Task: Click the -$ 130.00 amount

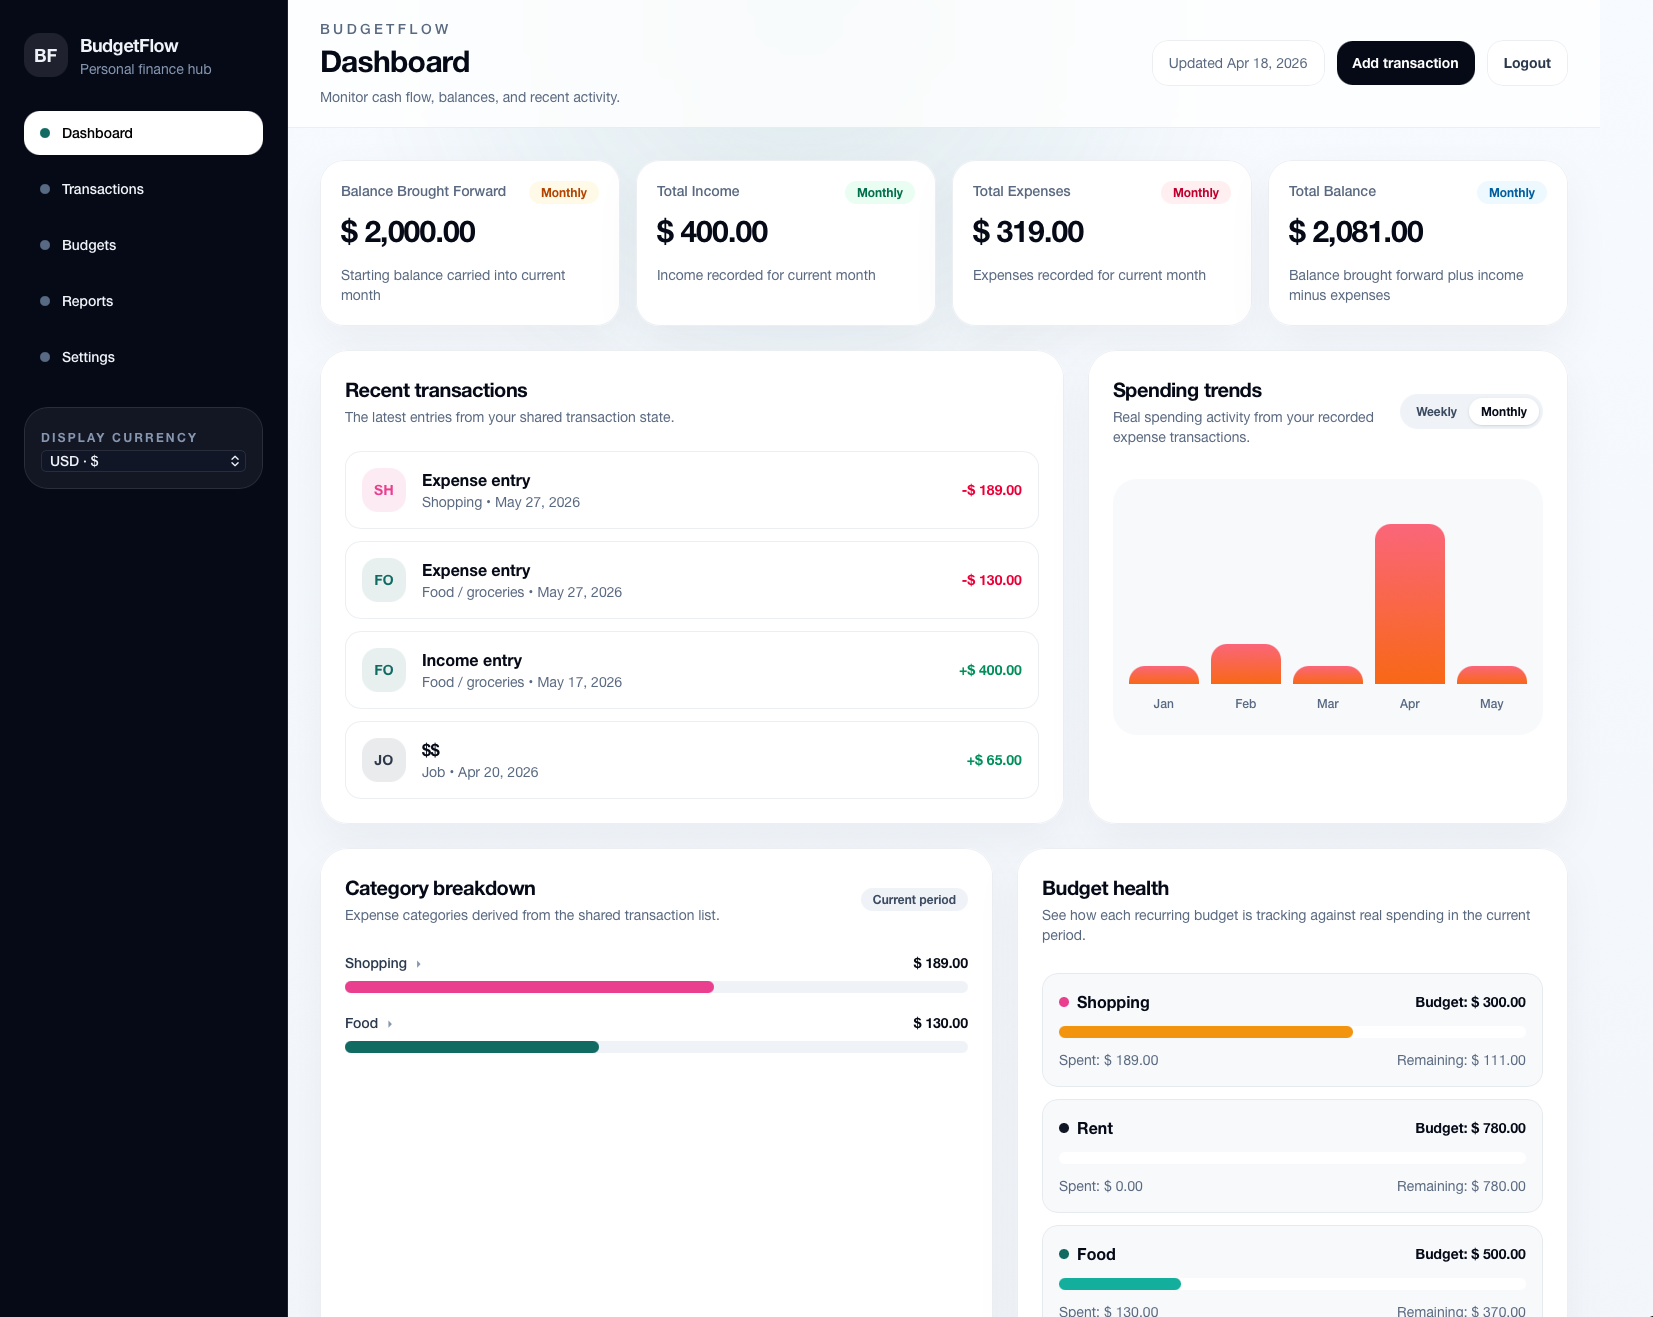Action: click(992, 580)
